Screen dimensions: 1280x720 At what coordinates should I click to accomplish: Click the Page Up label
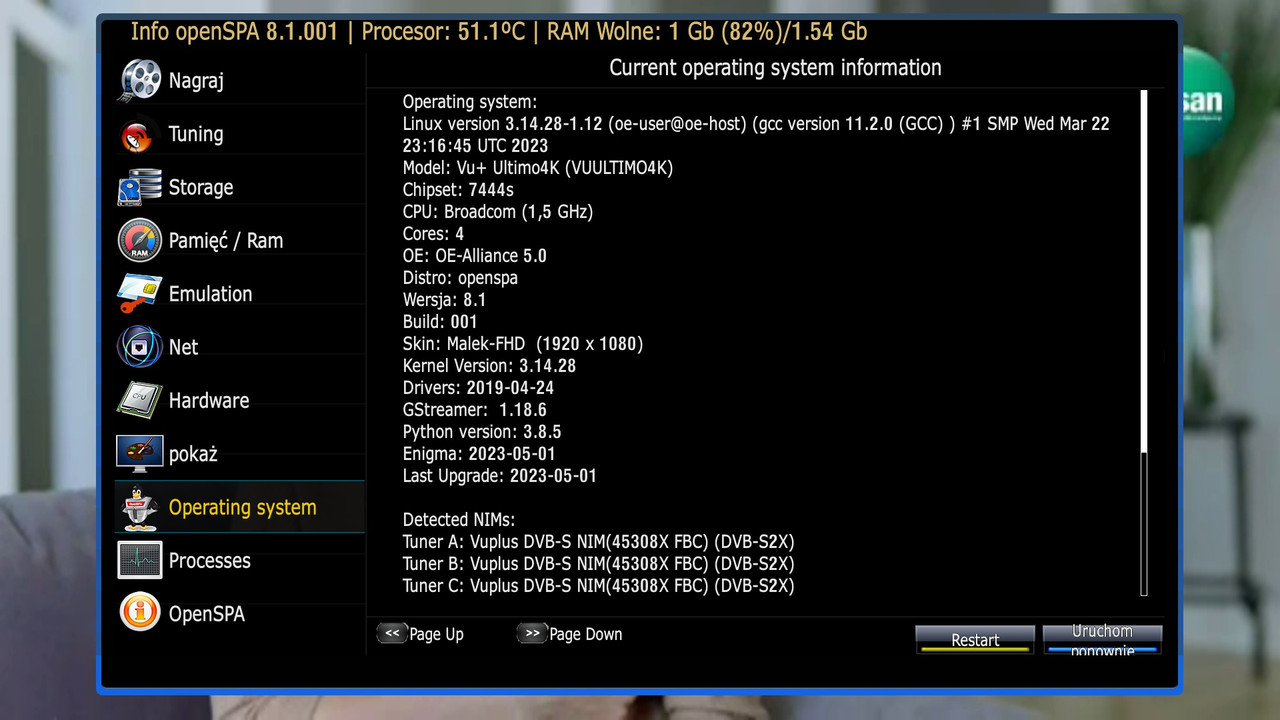(x=436, y=634)
